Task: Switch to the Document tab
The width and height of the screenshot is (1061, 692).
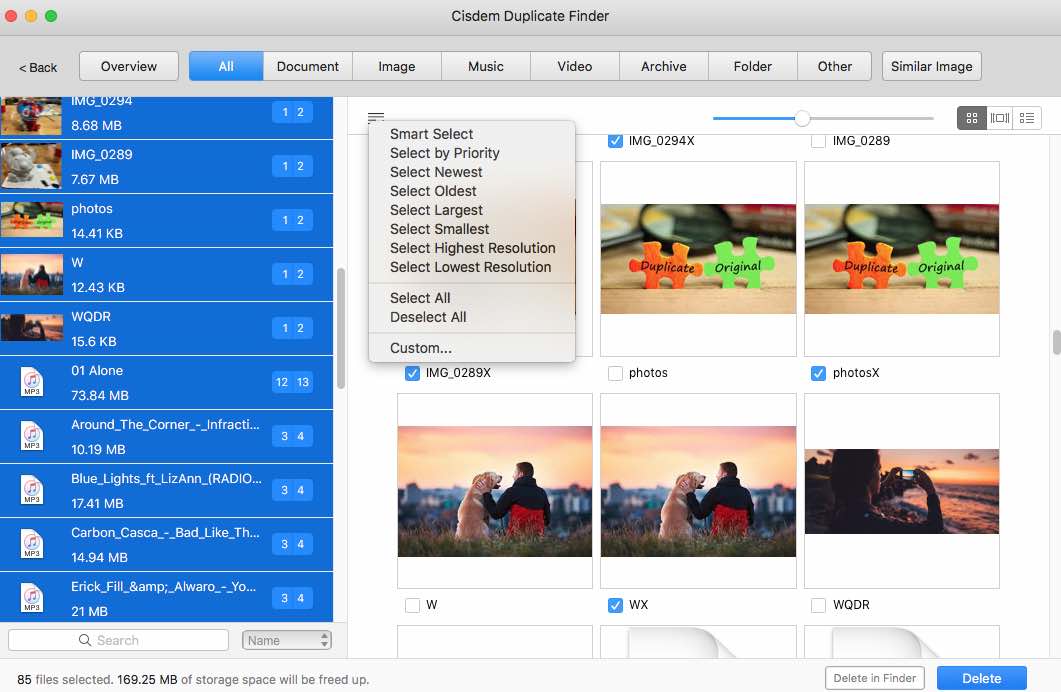Action: [x=308, y=66]
